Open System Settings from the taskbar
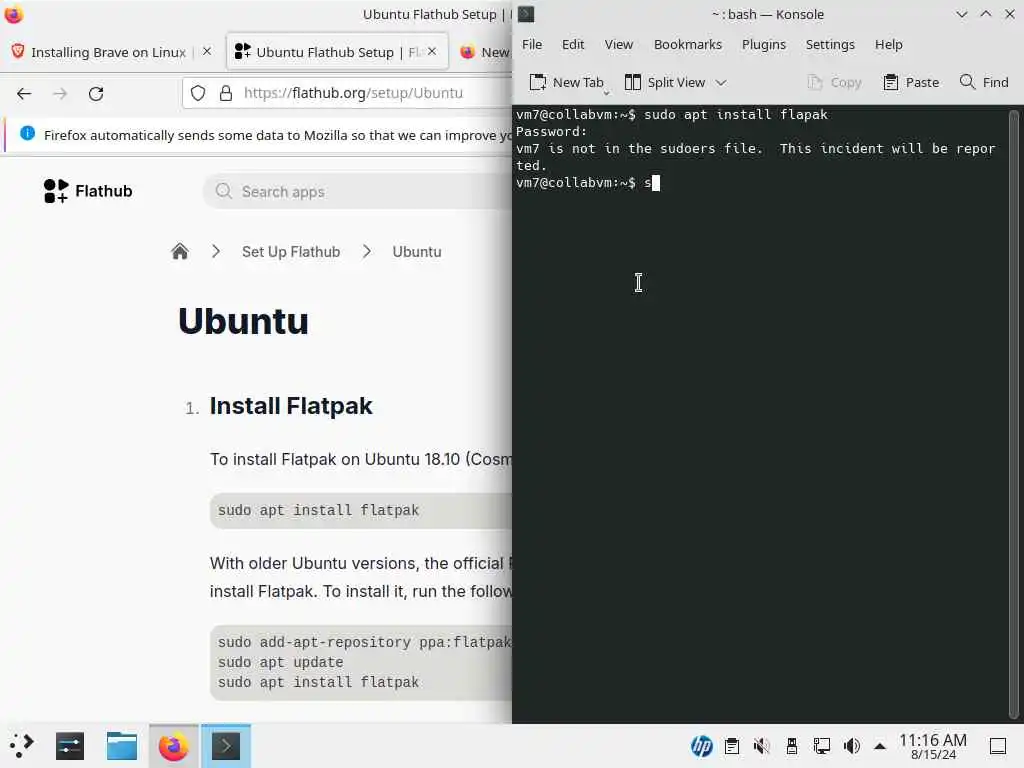The height and width of the screenshot is (768, 1024). (70, 746)
